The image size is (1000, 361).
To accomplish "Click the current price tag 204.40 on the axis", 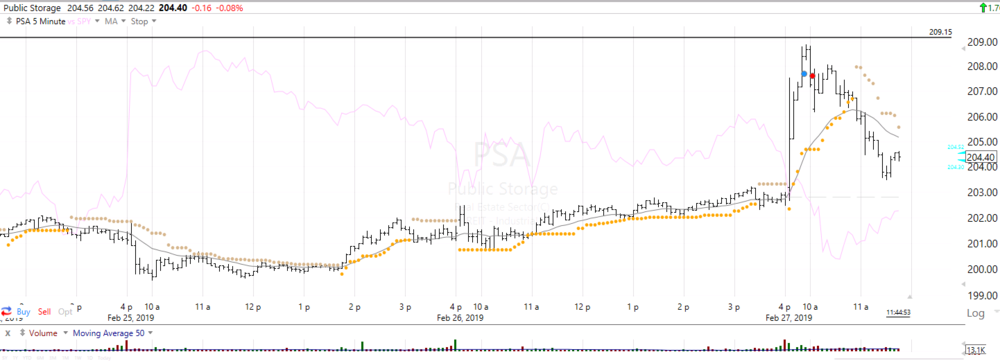I will tap(982, 157).
